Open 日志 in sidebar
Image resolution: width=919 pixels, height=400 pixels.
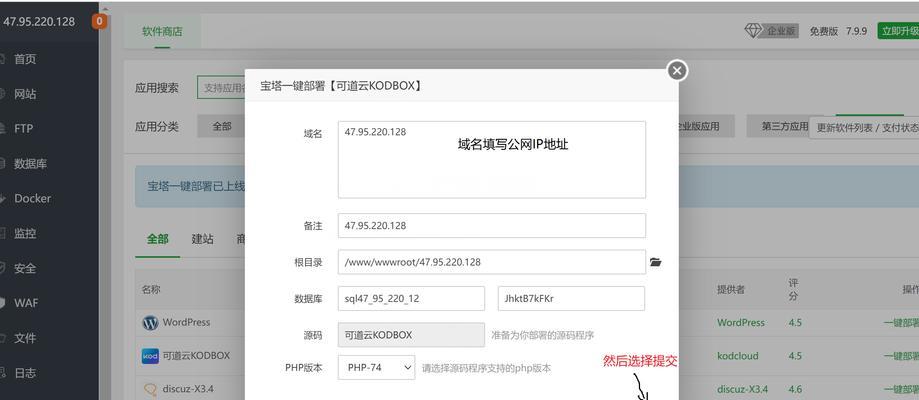[25, 373]
